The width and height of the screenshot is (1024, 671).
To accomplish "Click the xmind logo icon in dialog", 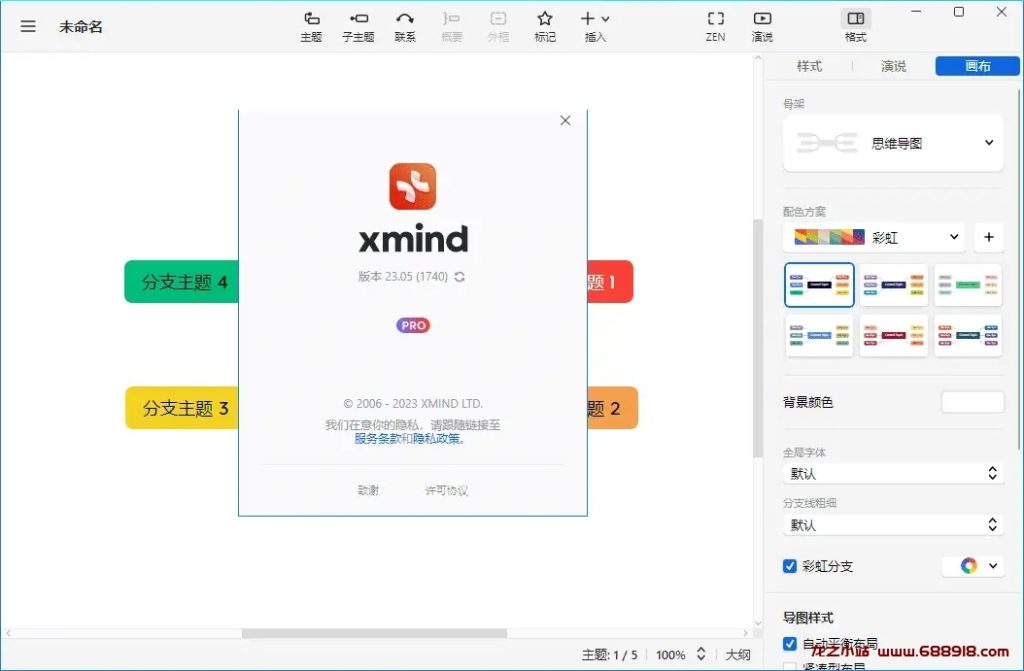I will point(413,186).
